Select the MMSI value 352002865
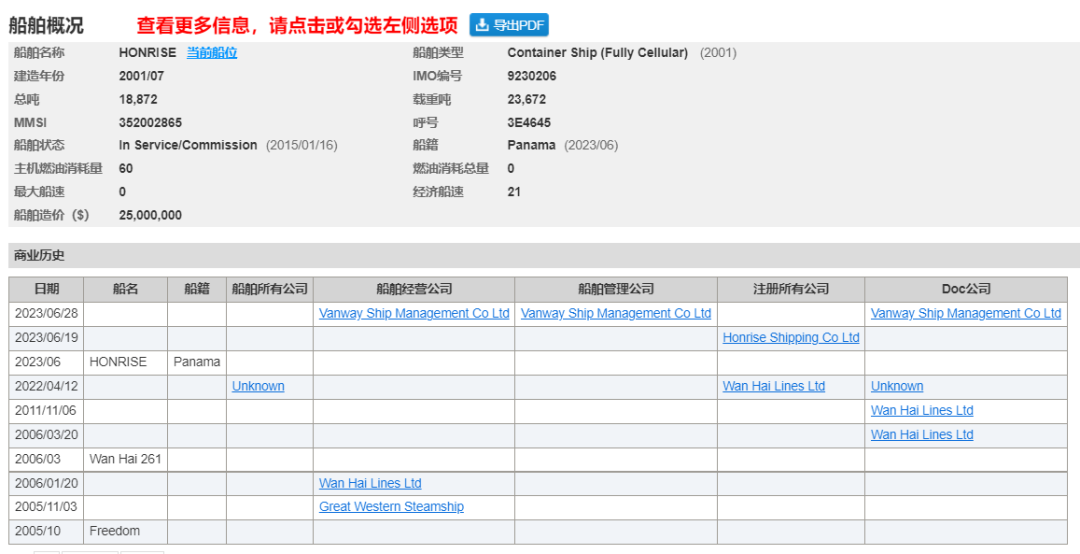 150,123
